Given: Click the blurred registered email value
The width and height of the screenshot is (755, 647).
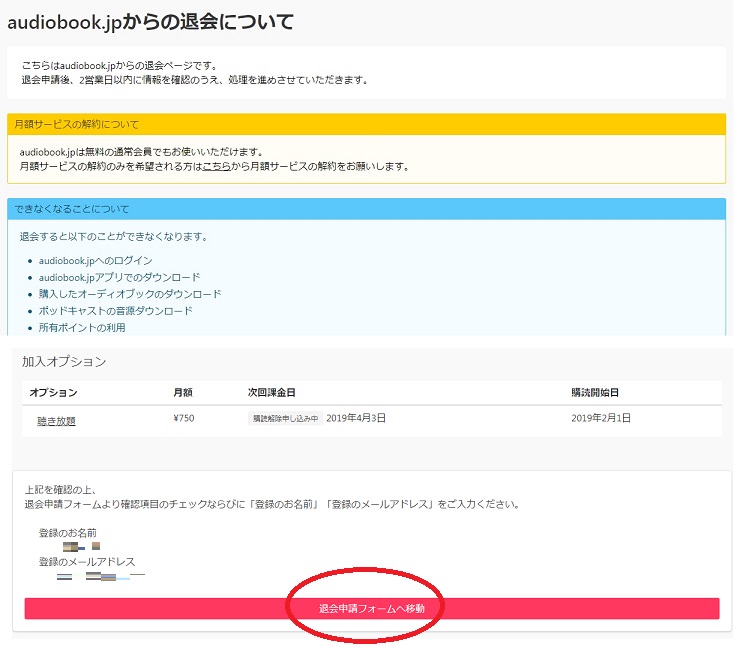Looking at the screenshot, I should tap(101, 576).
